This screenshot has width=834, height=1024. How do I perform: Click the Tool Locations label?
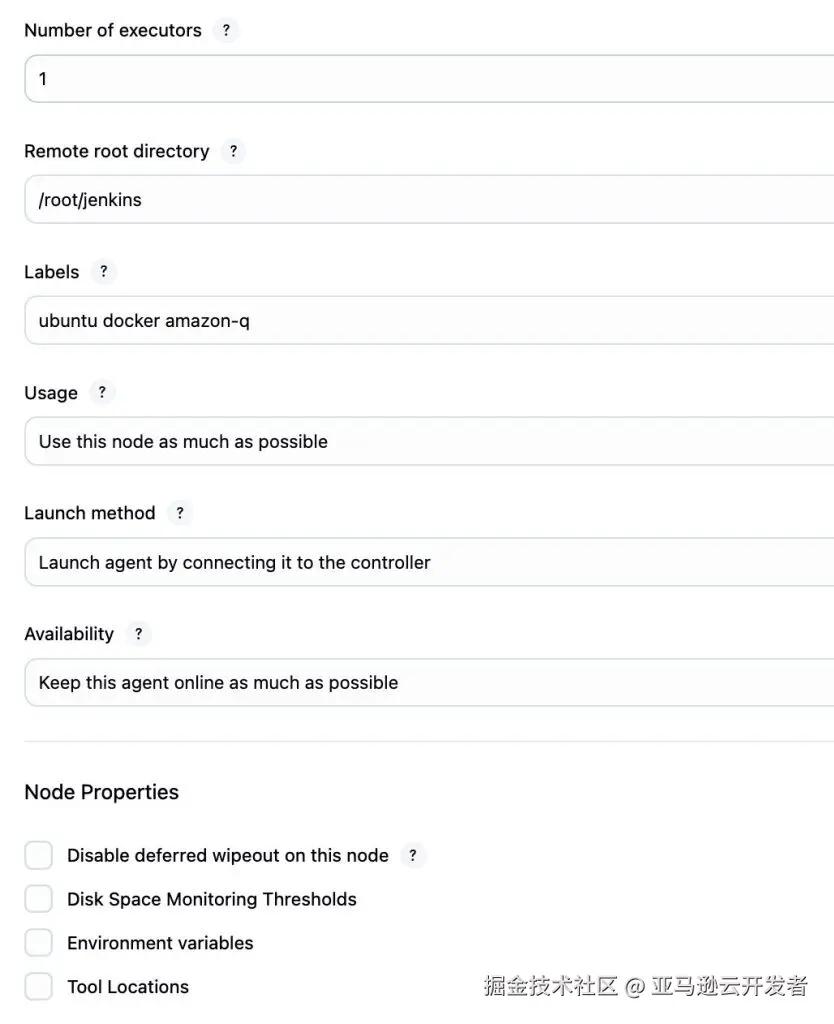pyautogui.click(x=128, y=987)
